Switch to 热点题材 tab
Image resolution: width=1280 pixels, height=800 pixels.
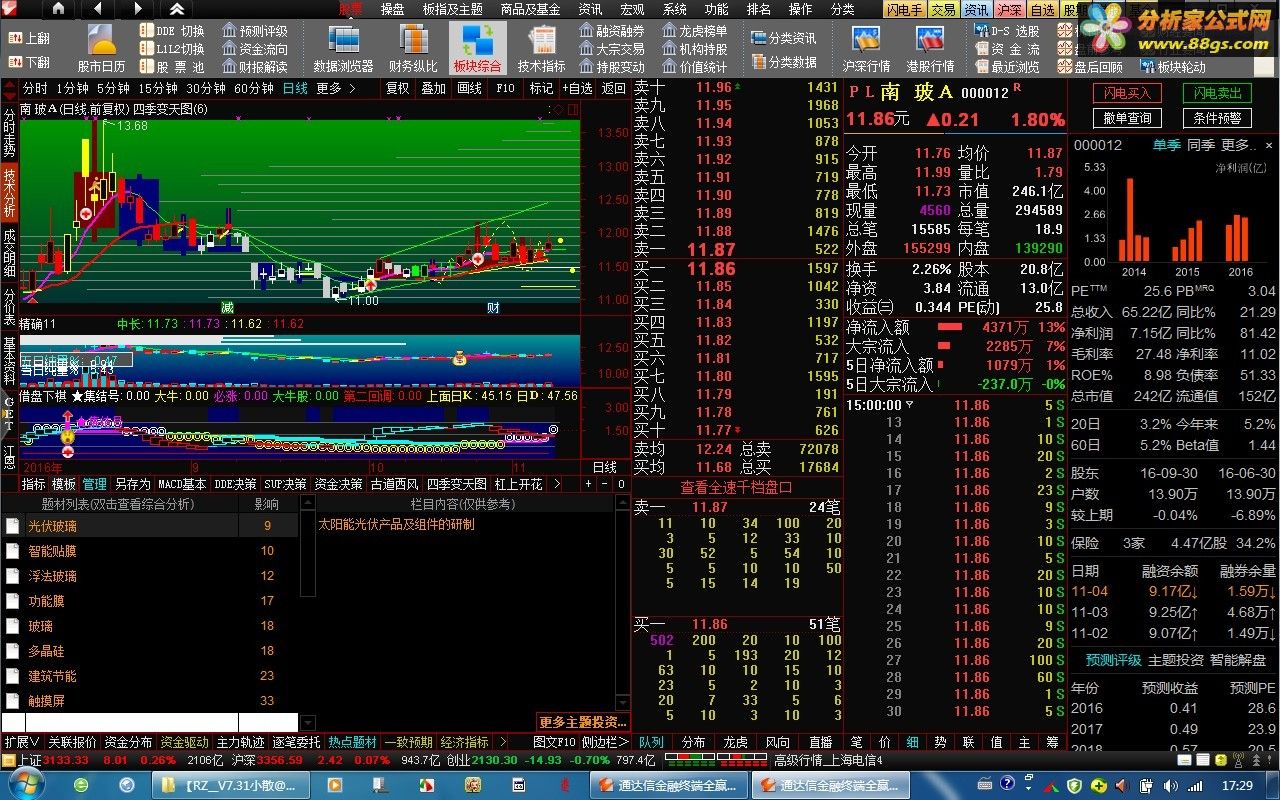[x=352, y=742]
